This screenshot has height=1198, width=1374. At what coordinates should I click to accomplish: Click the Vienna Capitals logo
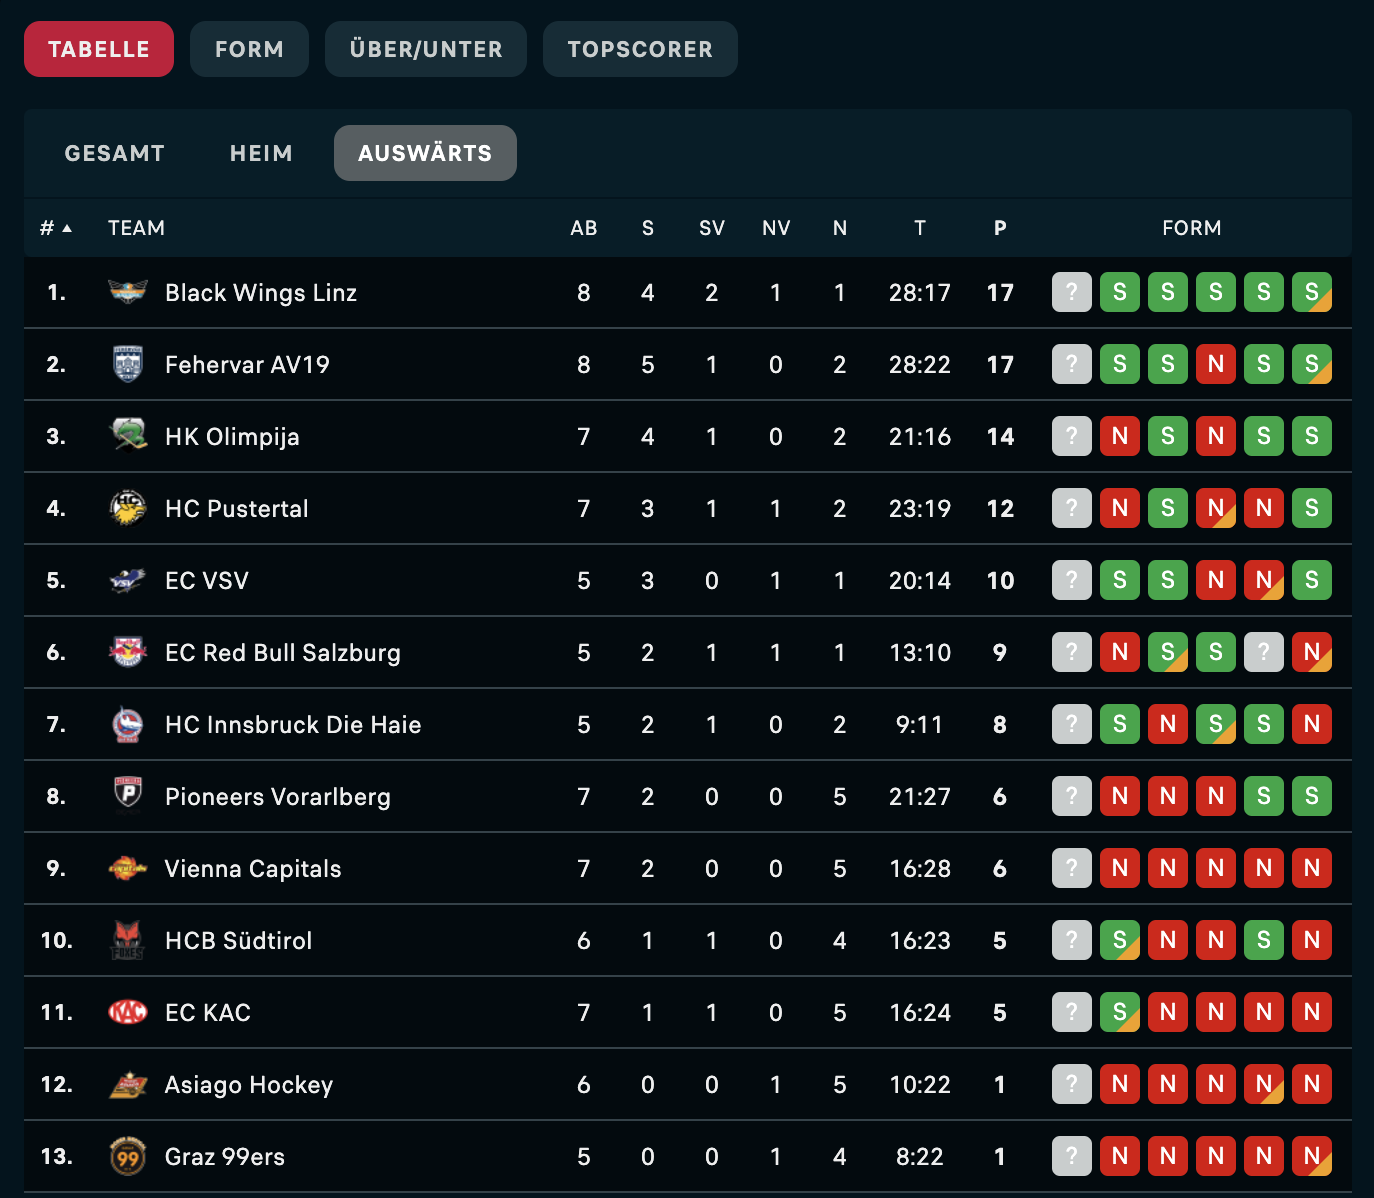click(x=128, y=868)
